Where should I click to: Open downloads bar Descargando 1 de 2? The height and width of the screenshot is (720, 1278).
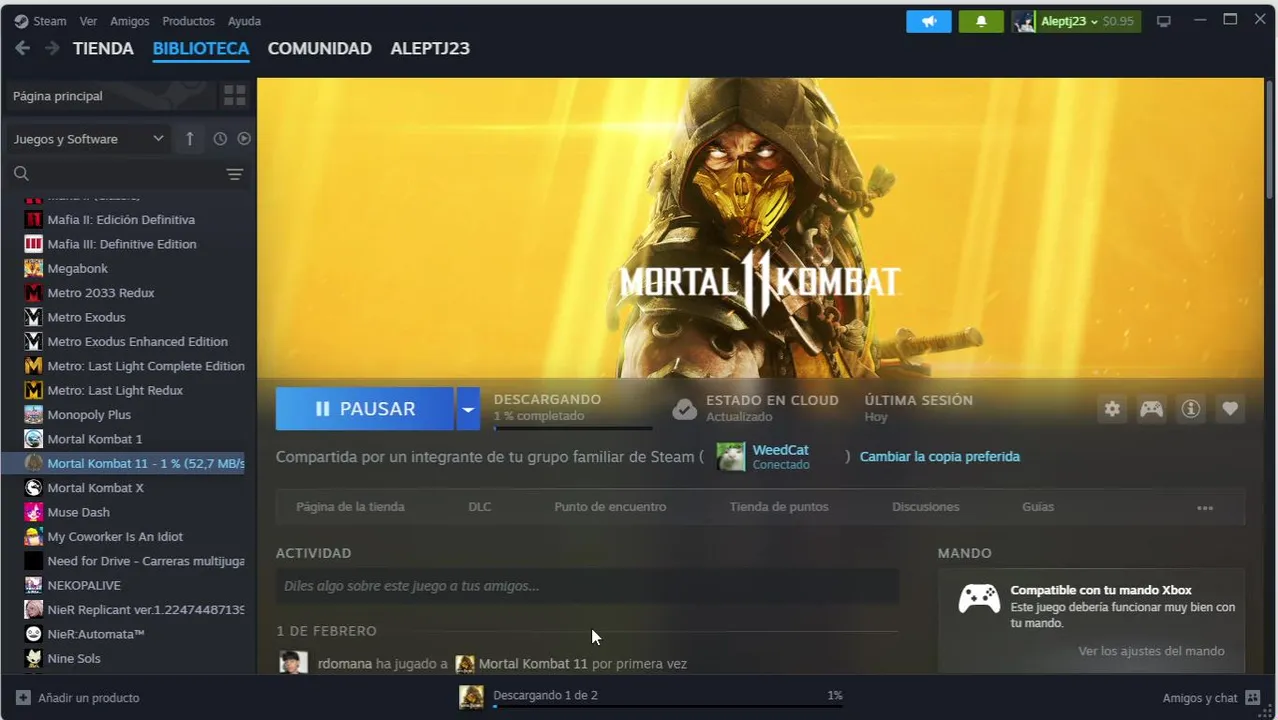(x=650, y=697)
